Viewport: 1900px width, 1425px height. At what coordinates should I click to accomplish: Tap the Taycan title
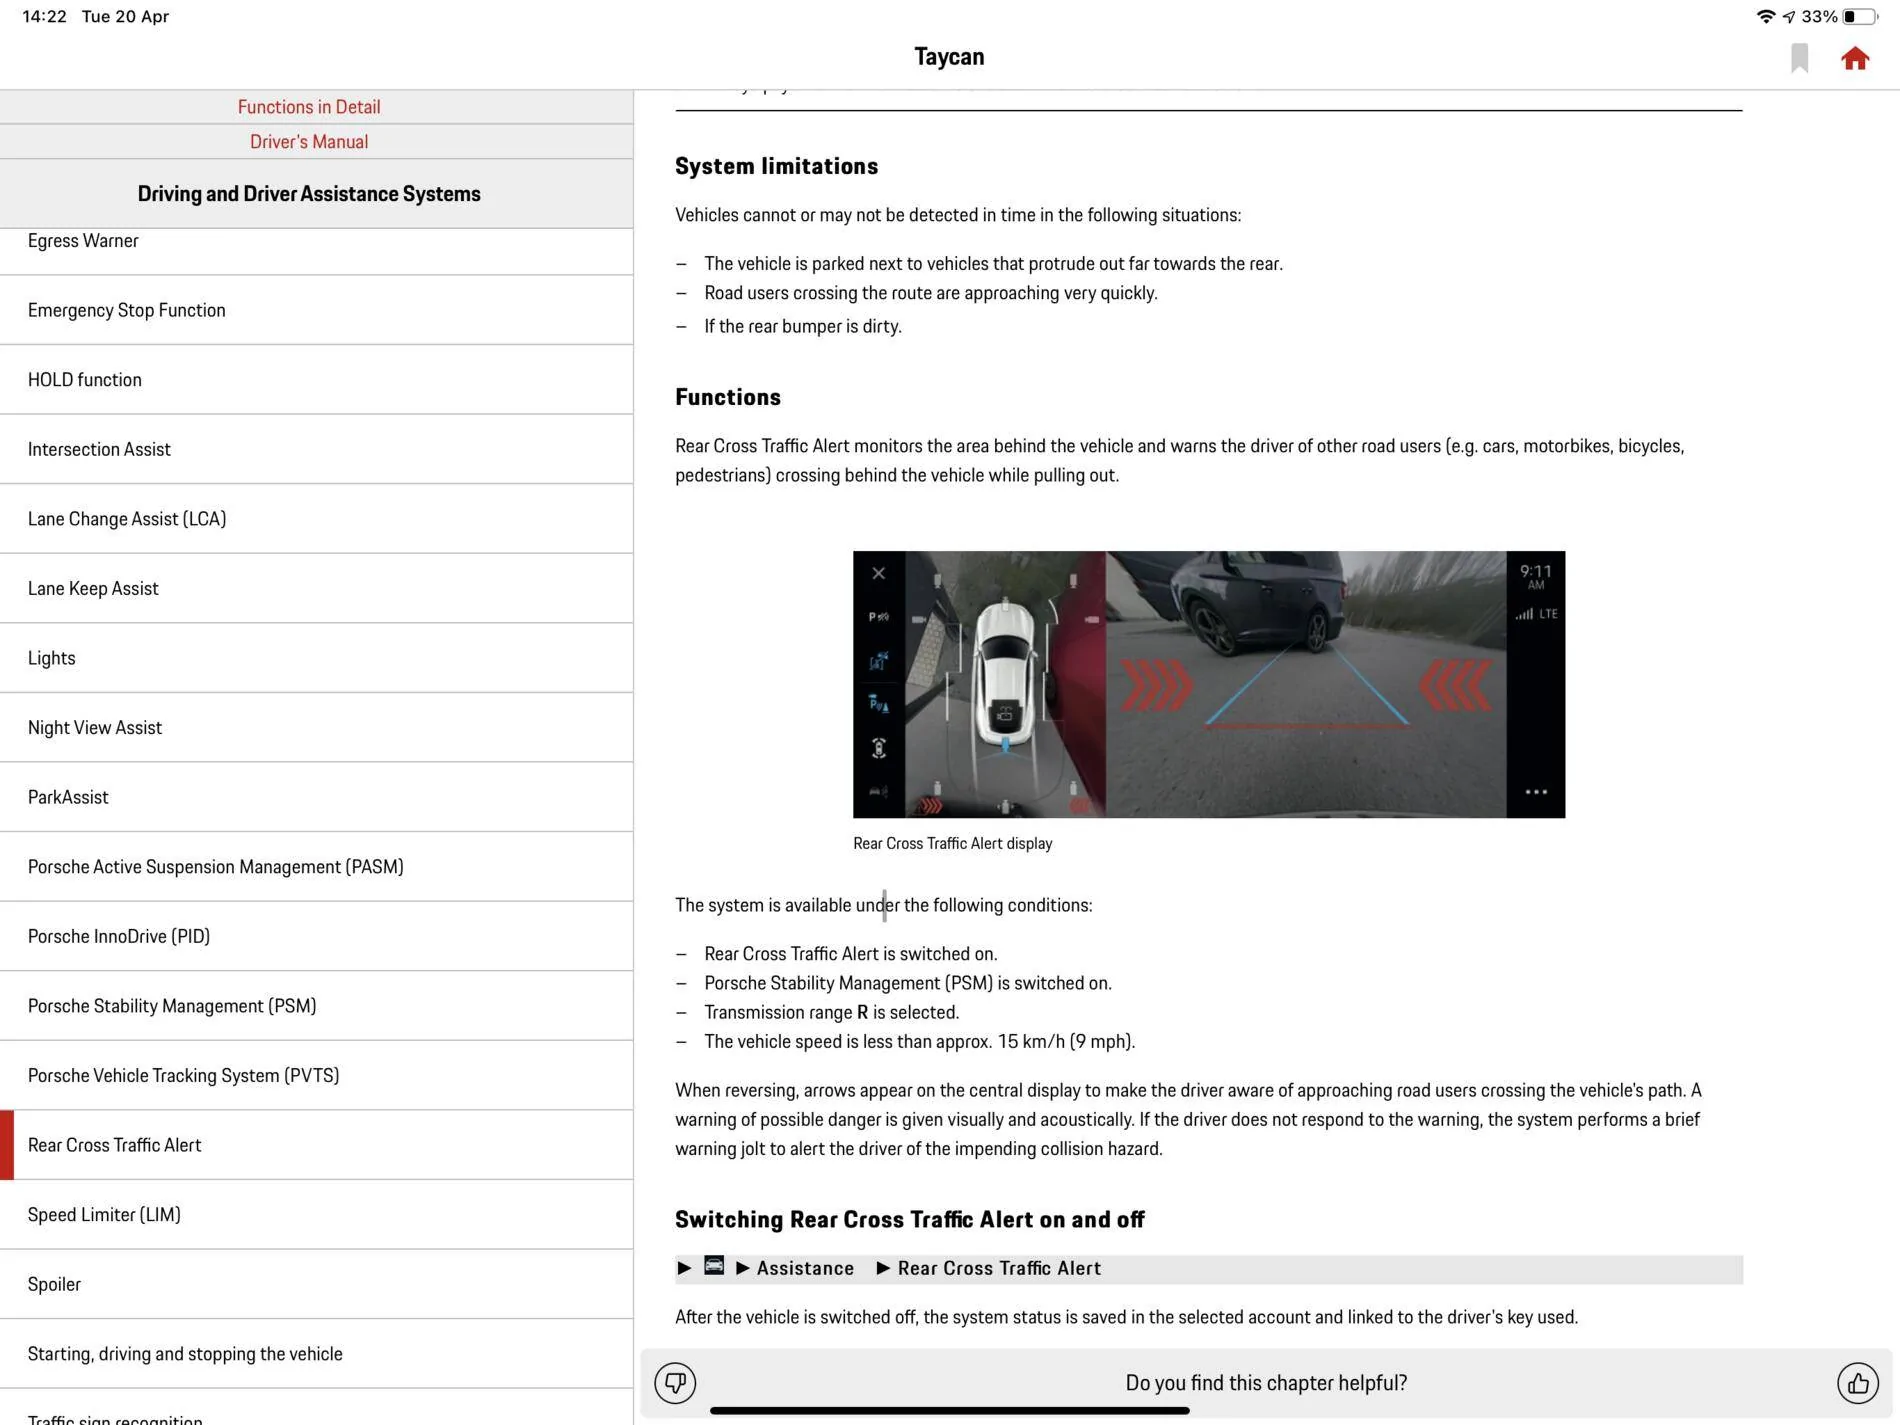(949, 57)
